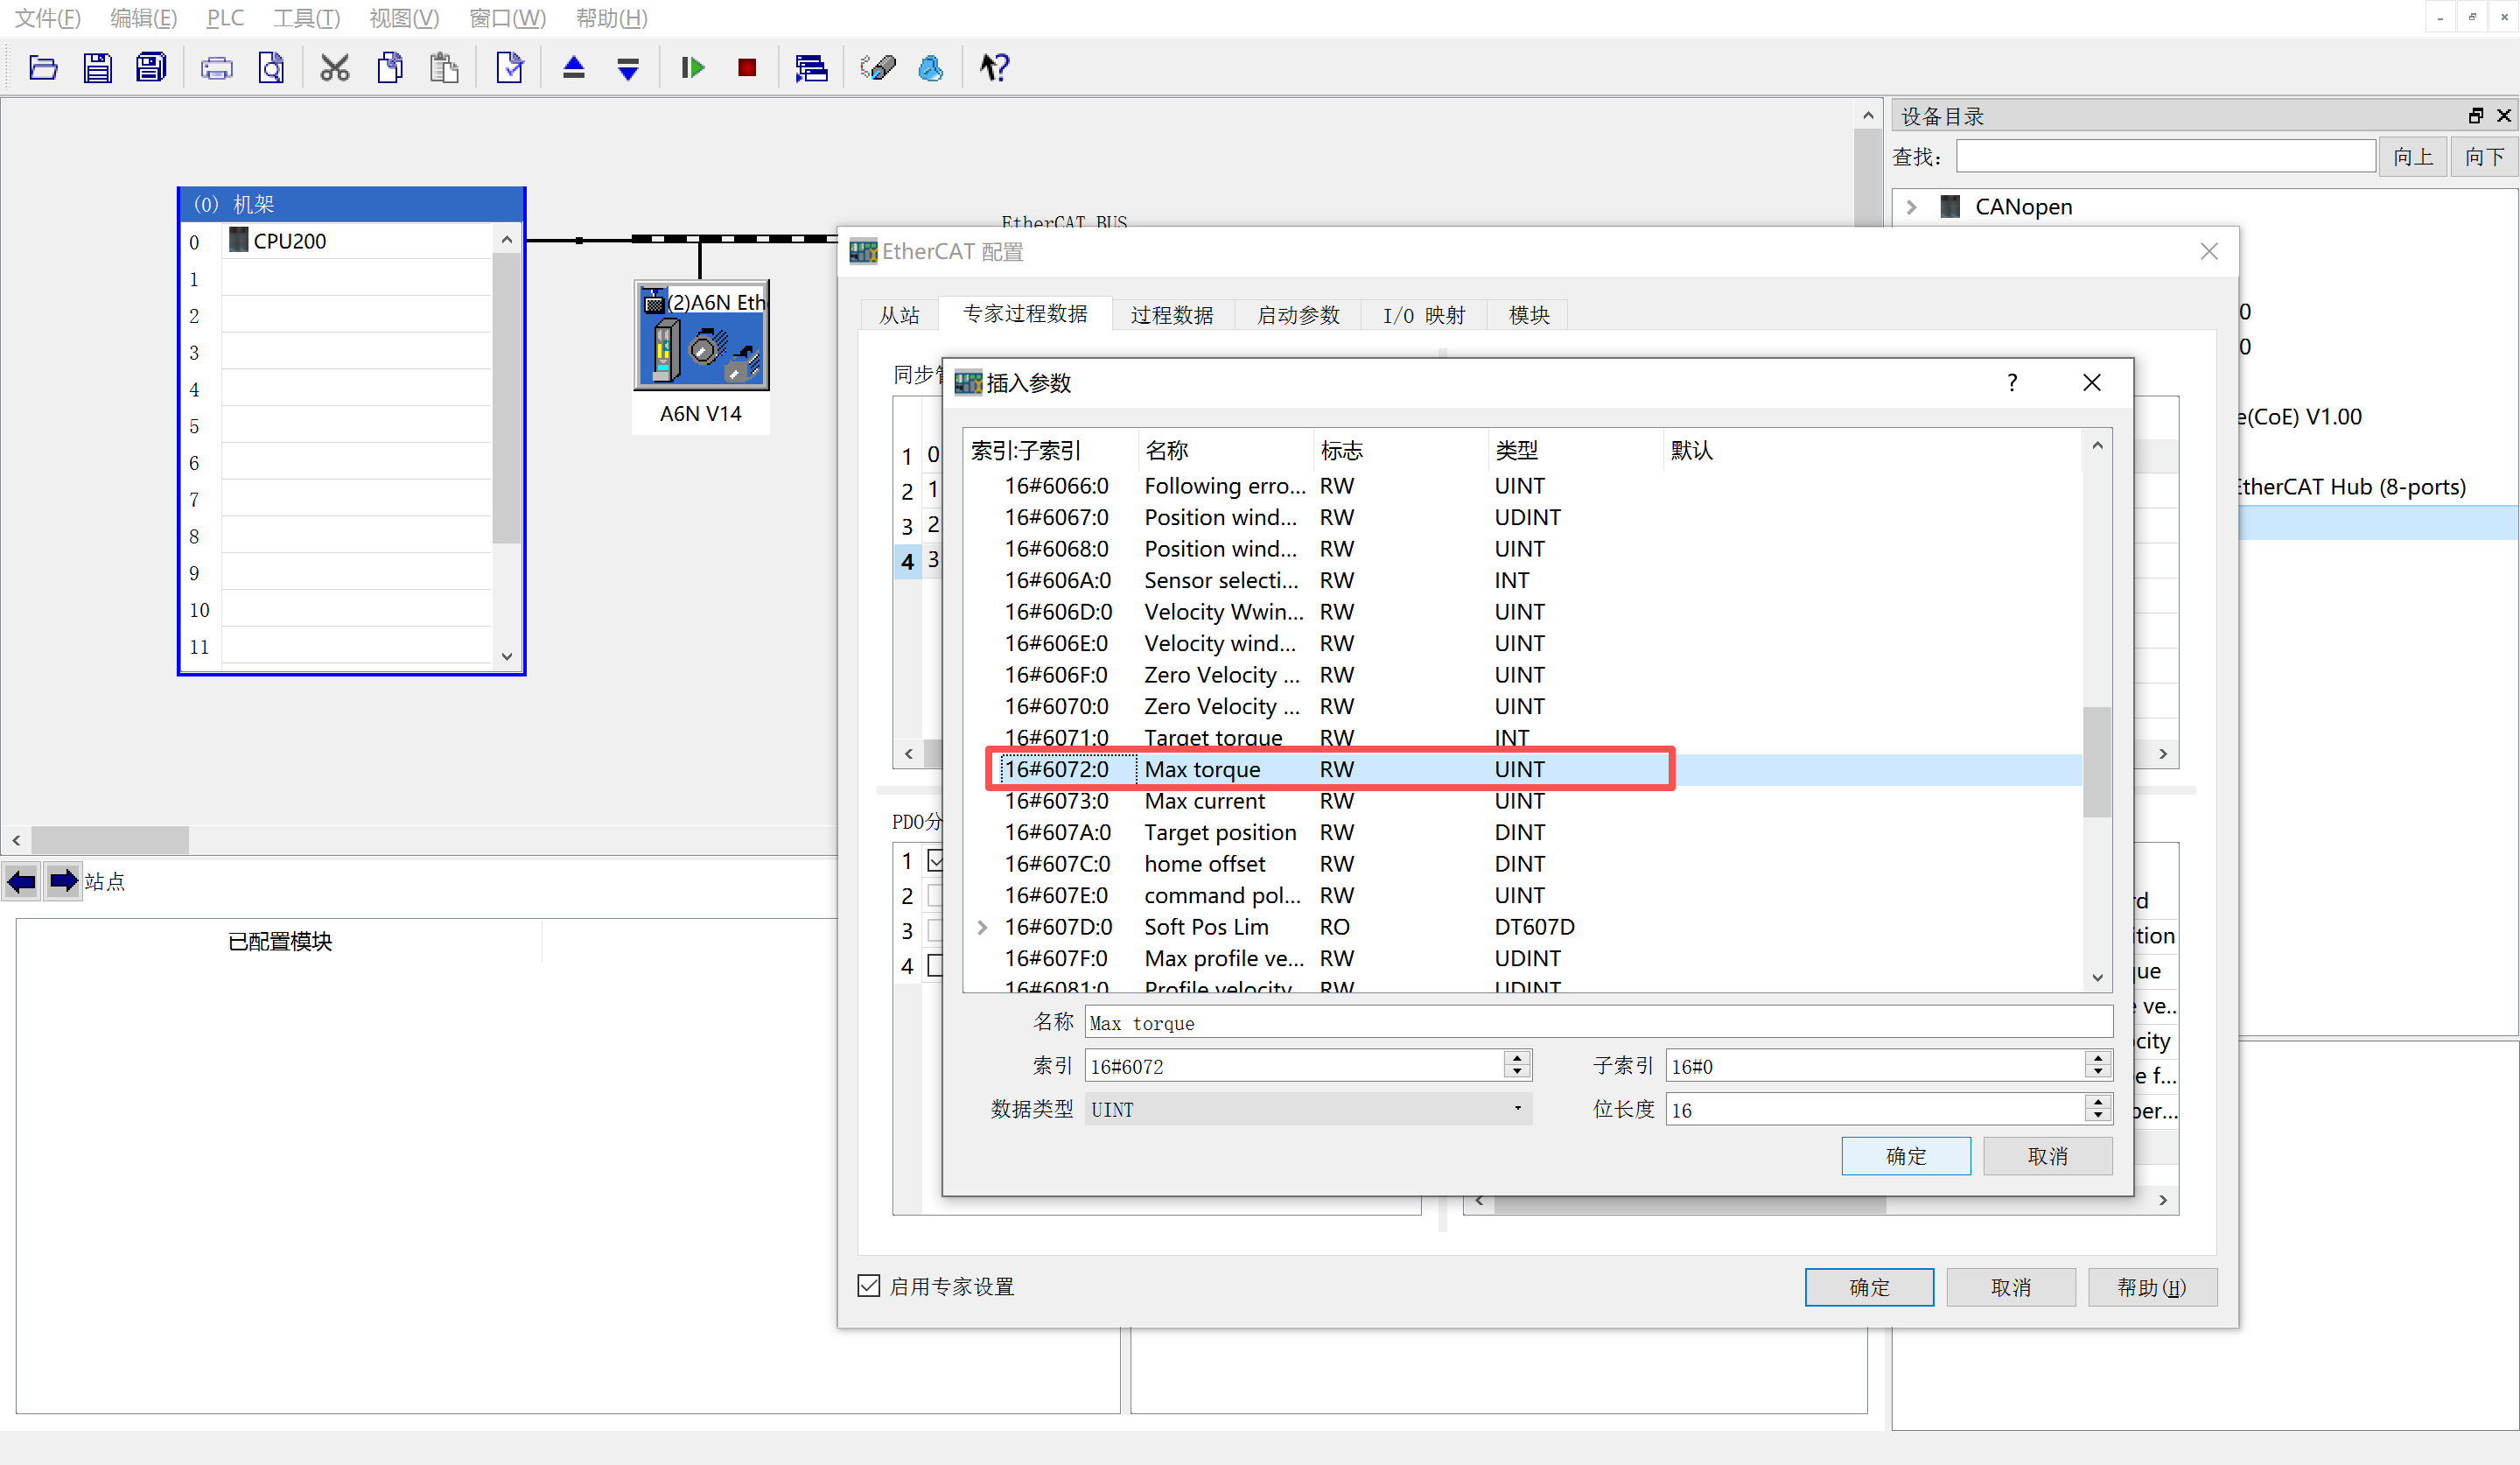Close the EtherCAT 配置 dialog
2520x1465 pixels.
(2209, 252)
